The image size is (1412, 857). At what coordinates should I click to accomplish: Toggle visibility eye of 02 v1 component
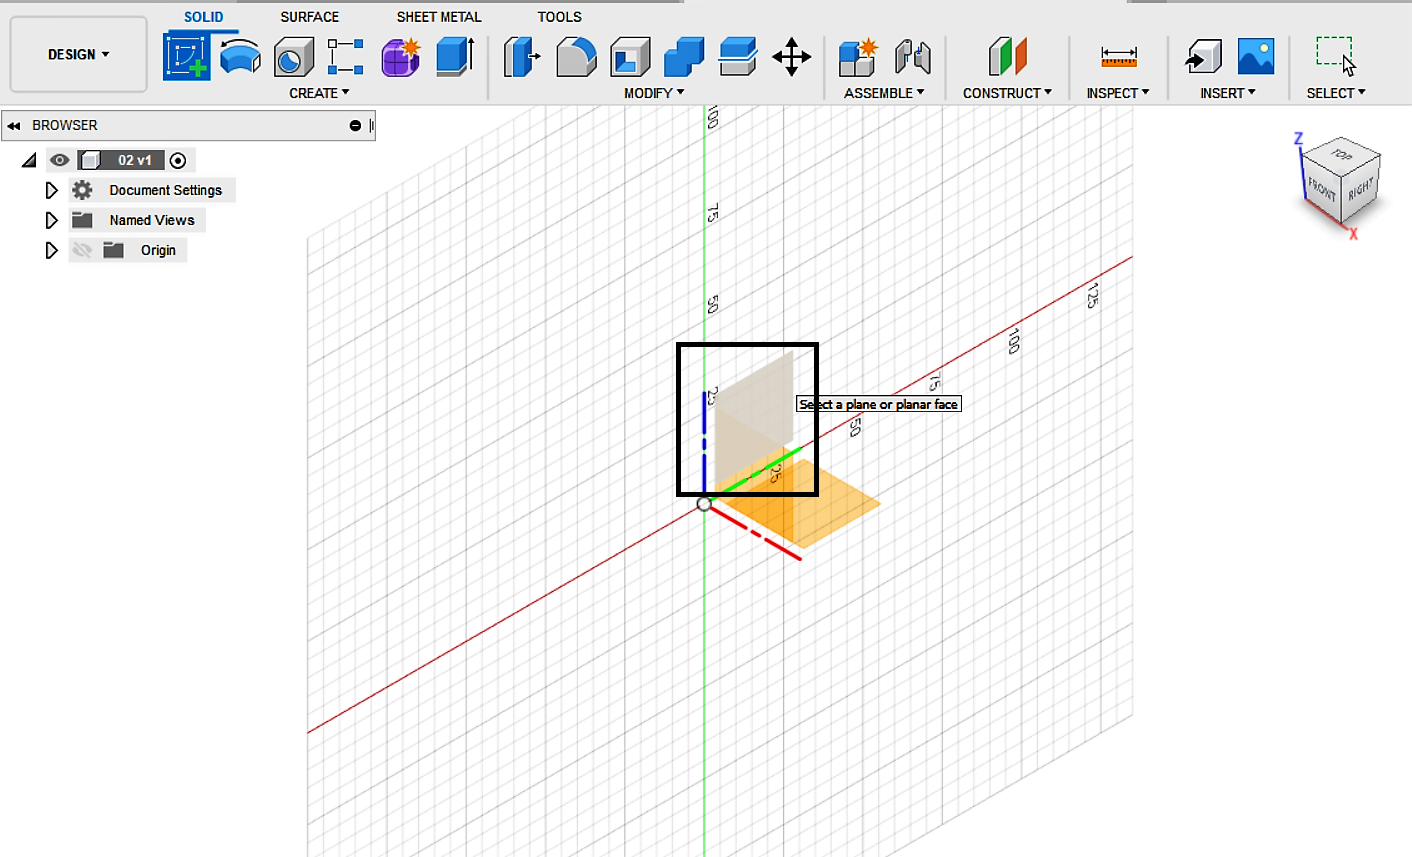pyautogui.click(x=60, y=160)
